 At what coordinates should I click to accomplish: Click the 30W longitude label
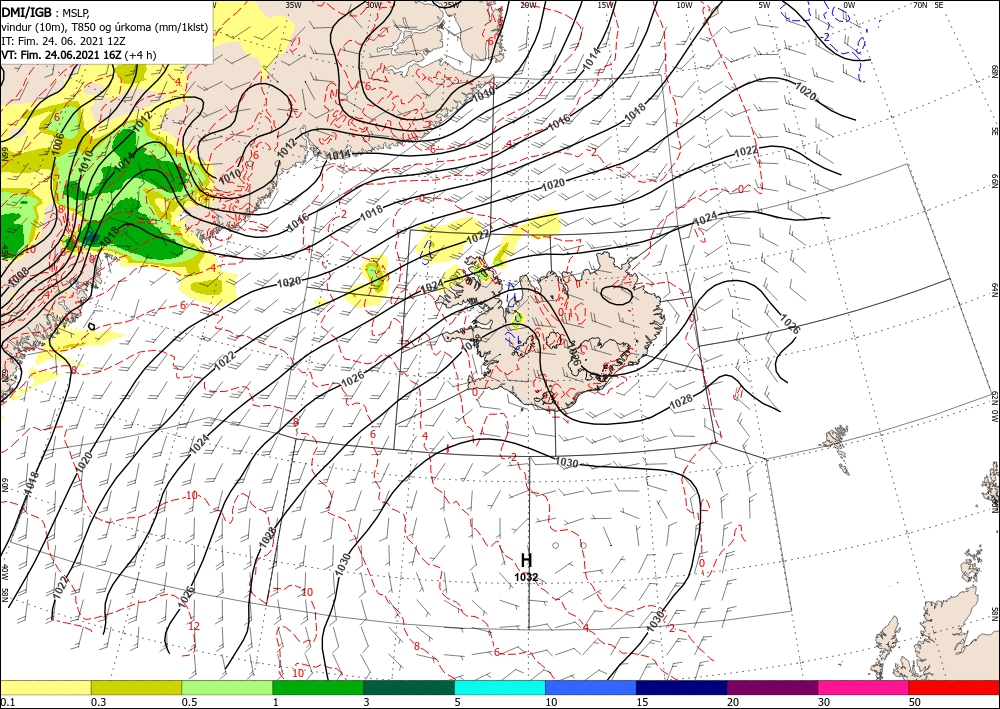(x=373, y=5)
